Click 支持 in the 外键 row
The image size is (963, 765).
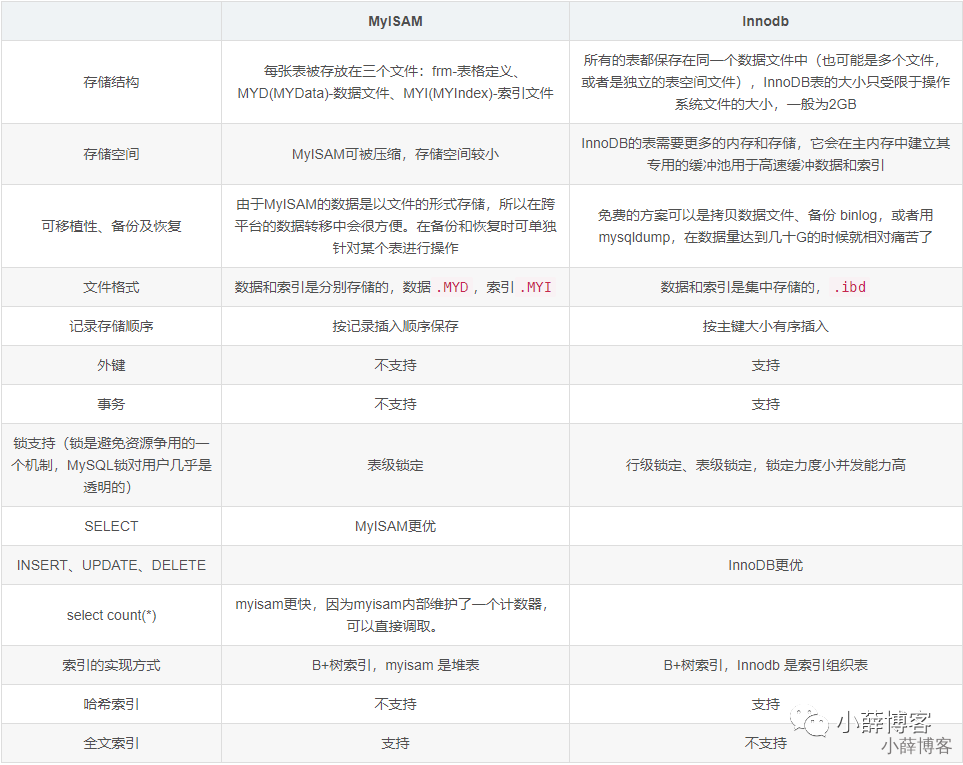[x=765, y=365]
